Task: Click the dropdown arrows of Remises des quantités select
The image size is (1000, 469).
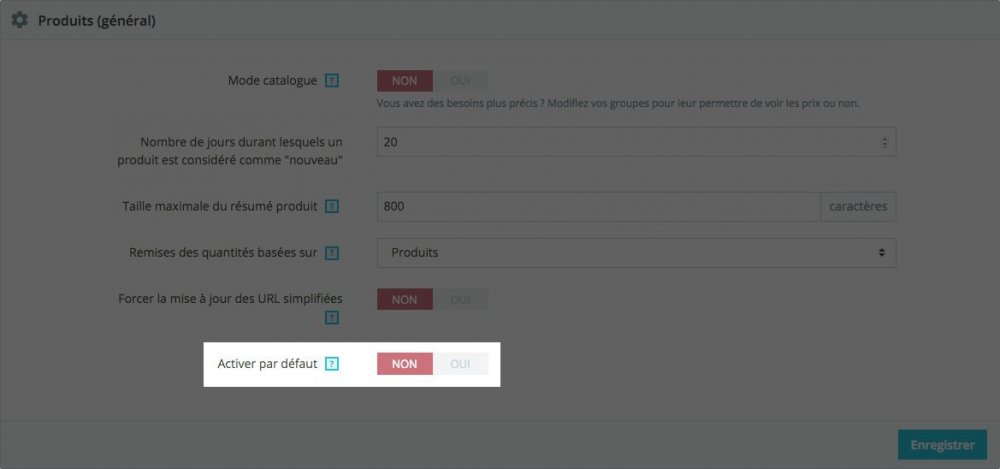Action: pyautogui.click(x=881, y=253)
